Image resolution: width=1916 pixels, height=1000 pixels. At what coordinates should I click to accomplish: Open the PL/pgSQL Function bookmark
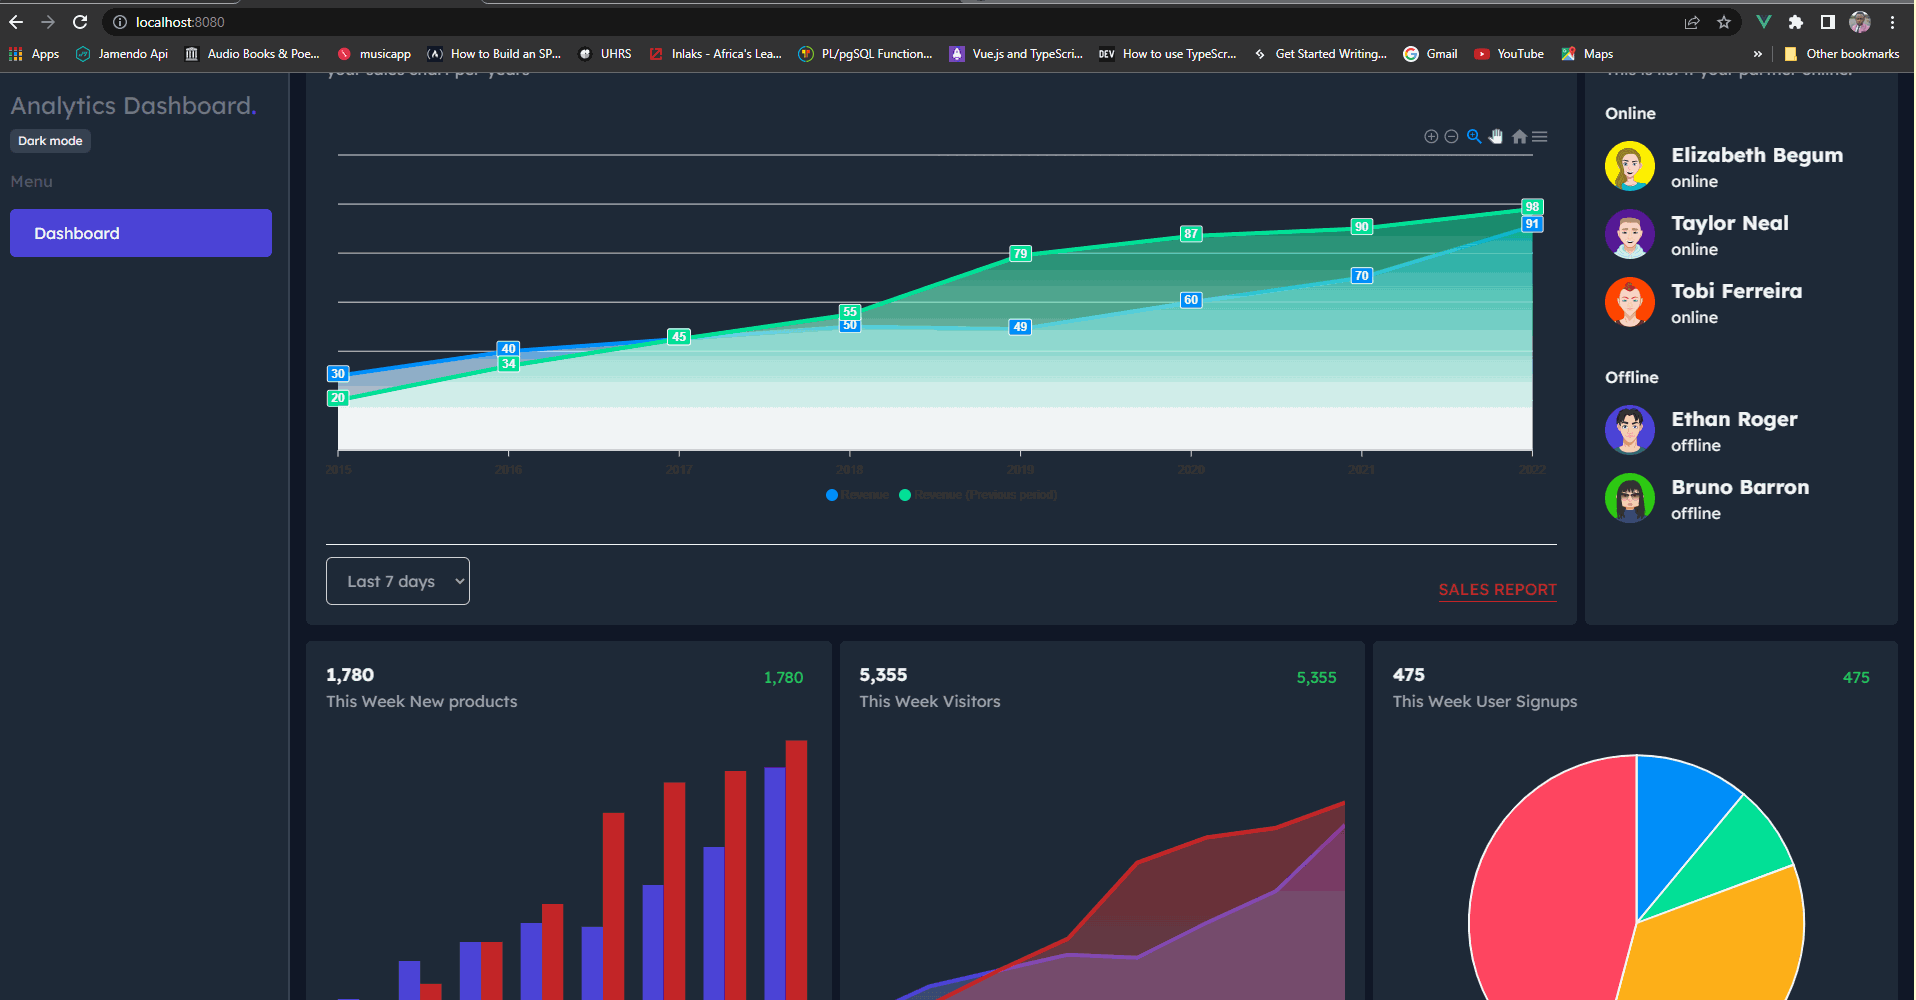click(x=865, y=54)
